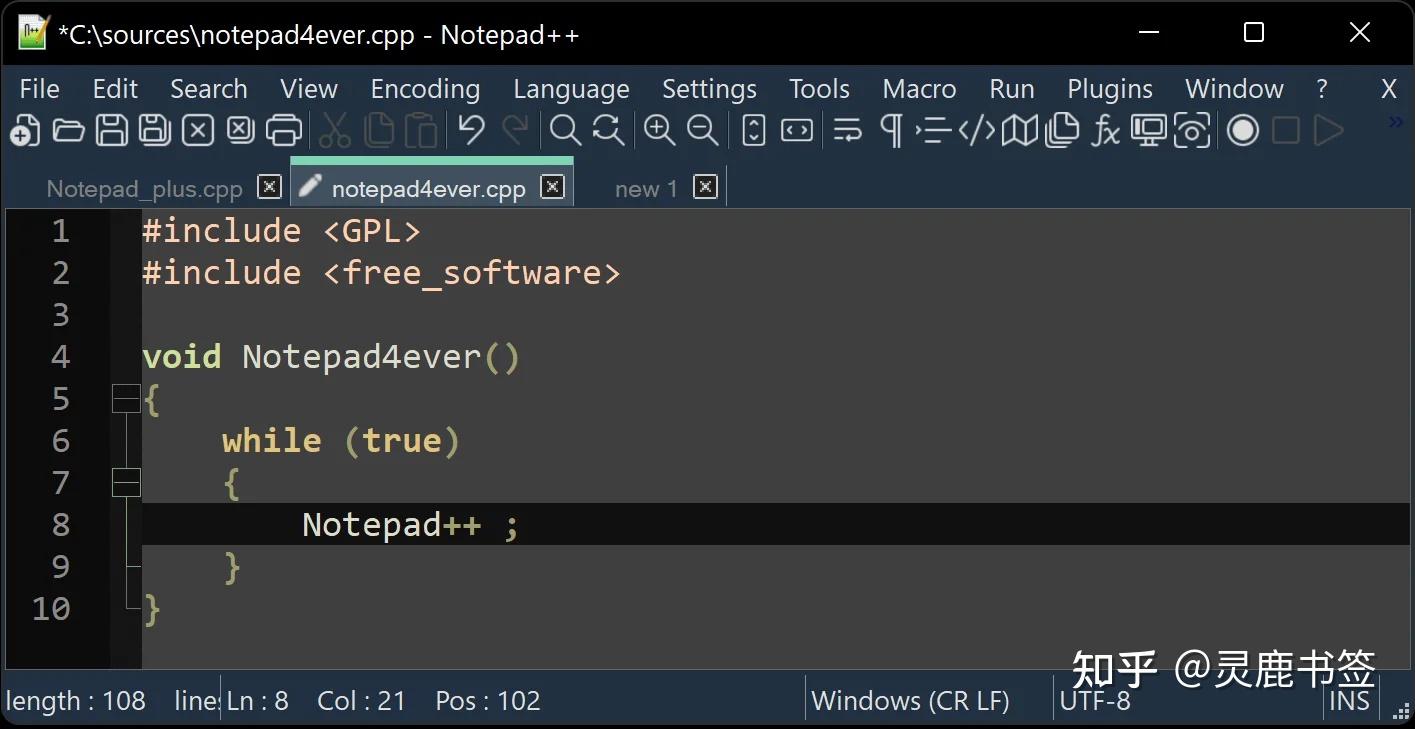The image size is (1415, 729).
Task: Change the Windows (CR LF) line ending
Action: 912,700
